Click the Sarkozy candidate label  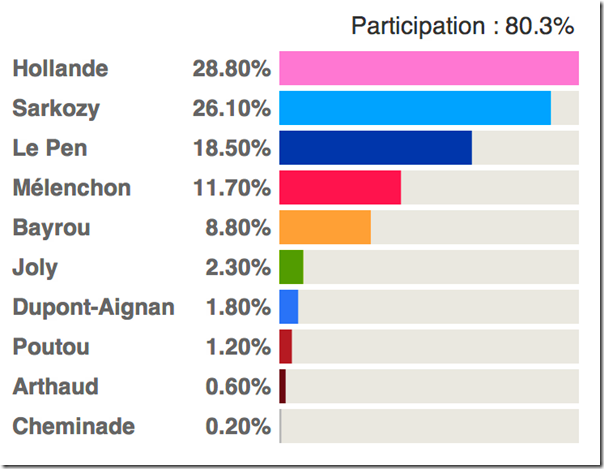click(56, 109)
